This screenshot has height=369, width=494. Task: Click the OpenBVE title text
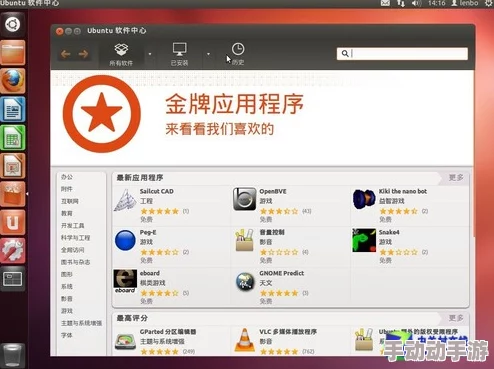click(x=273, y=191)
